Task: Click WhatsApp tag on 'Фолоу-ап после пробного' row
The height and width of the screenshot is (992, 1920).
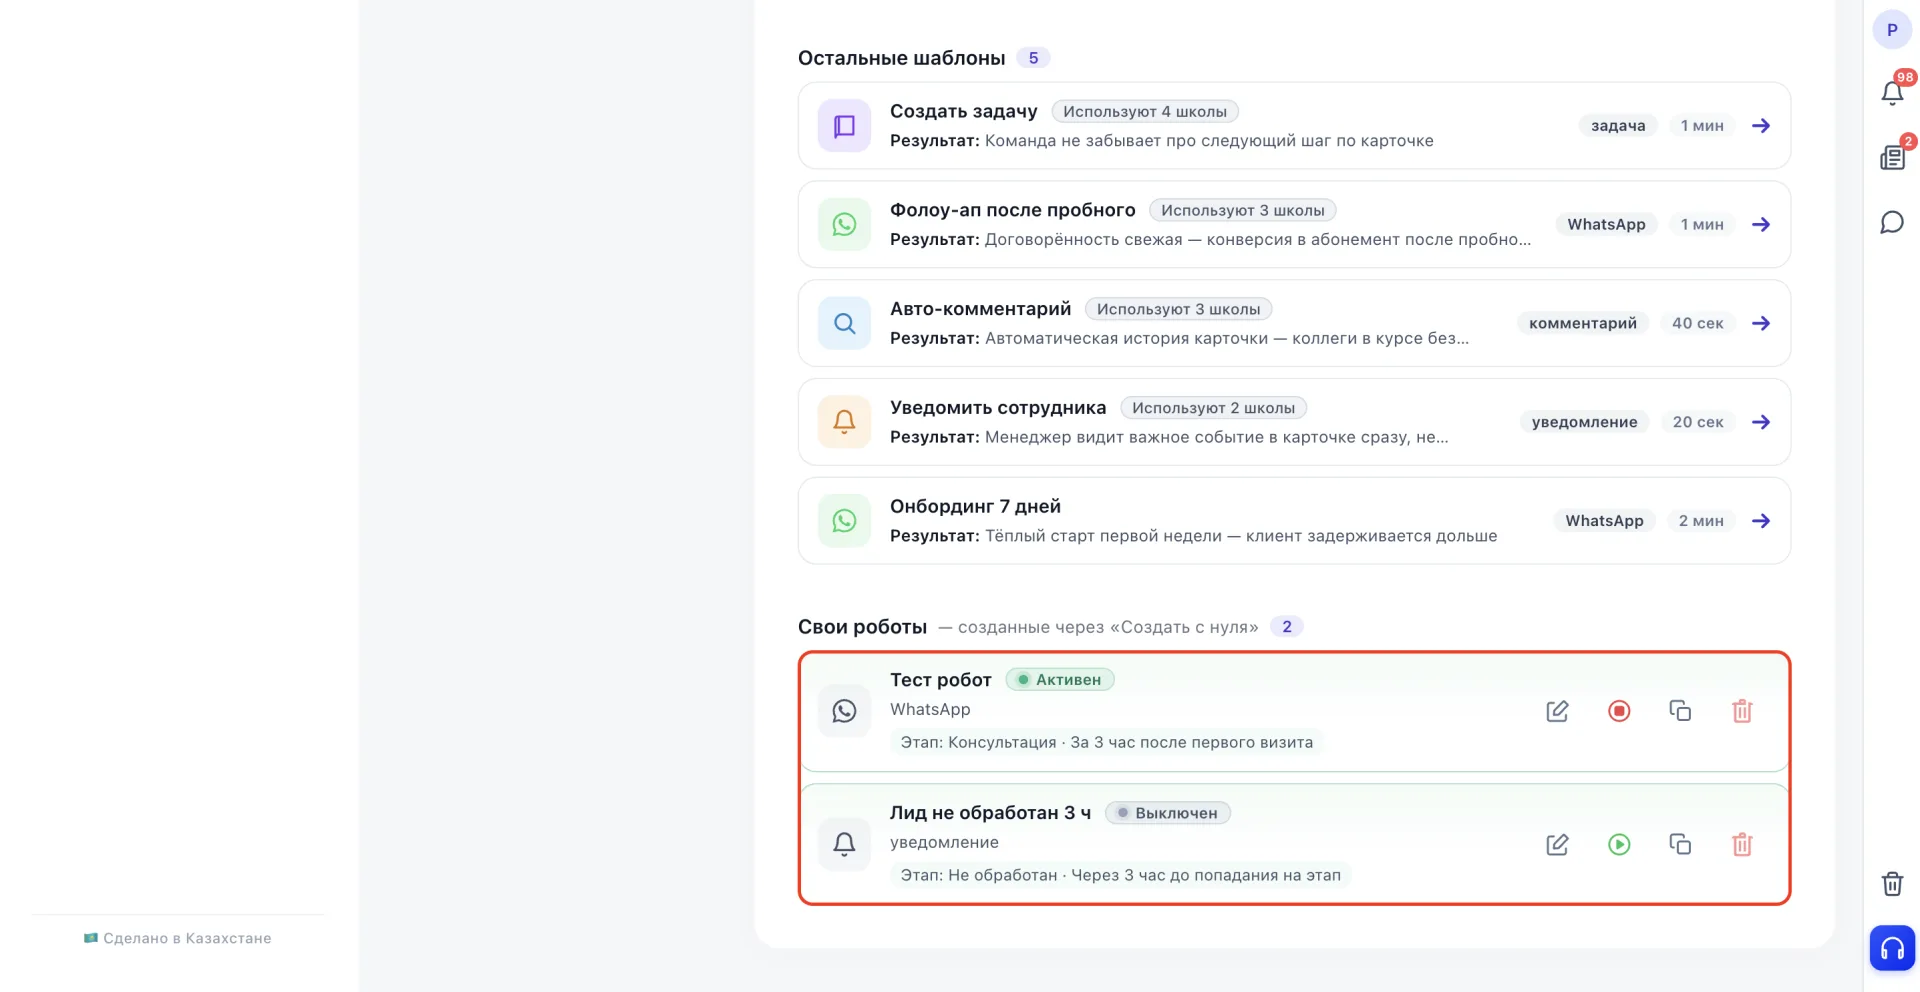Action: [1606, 225]
